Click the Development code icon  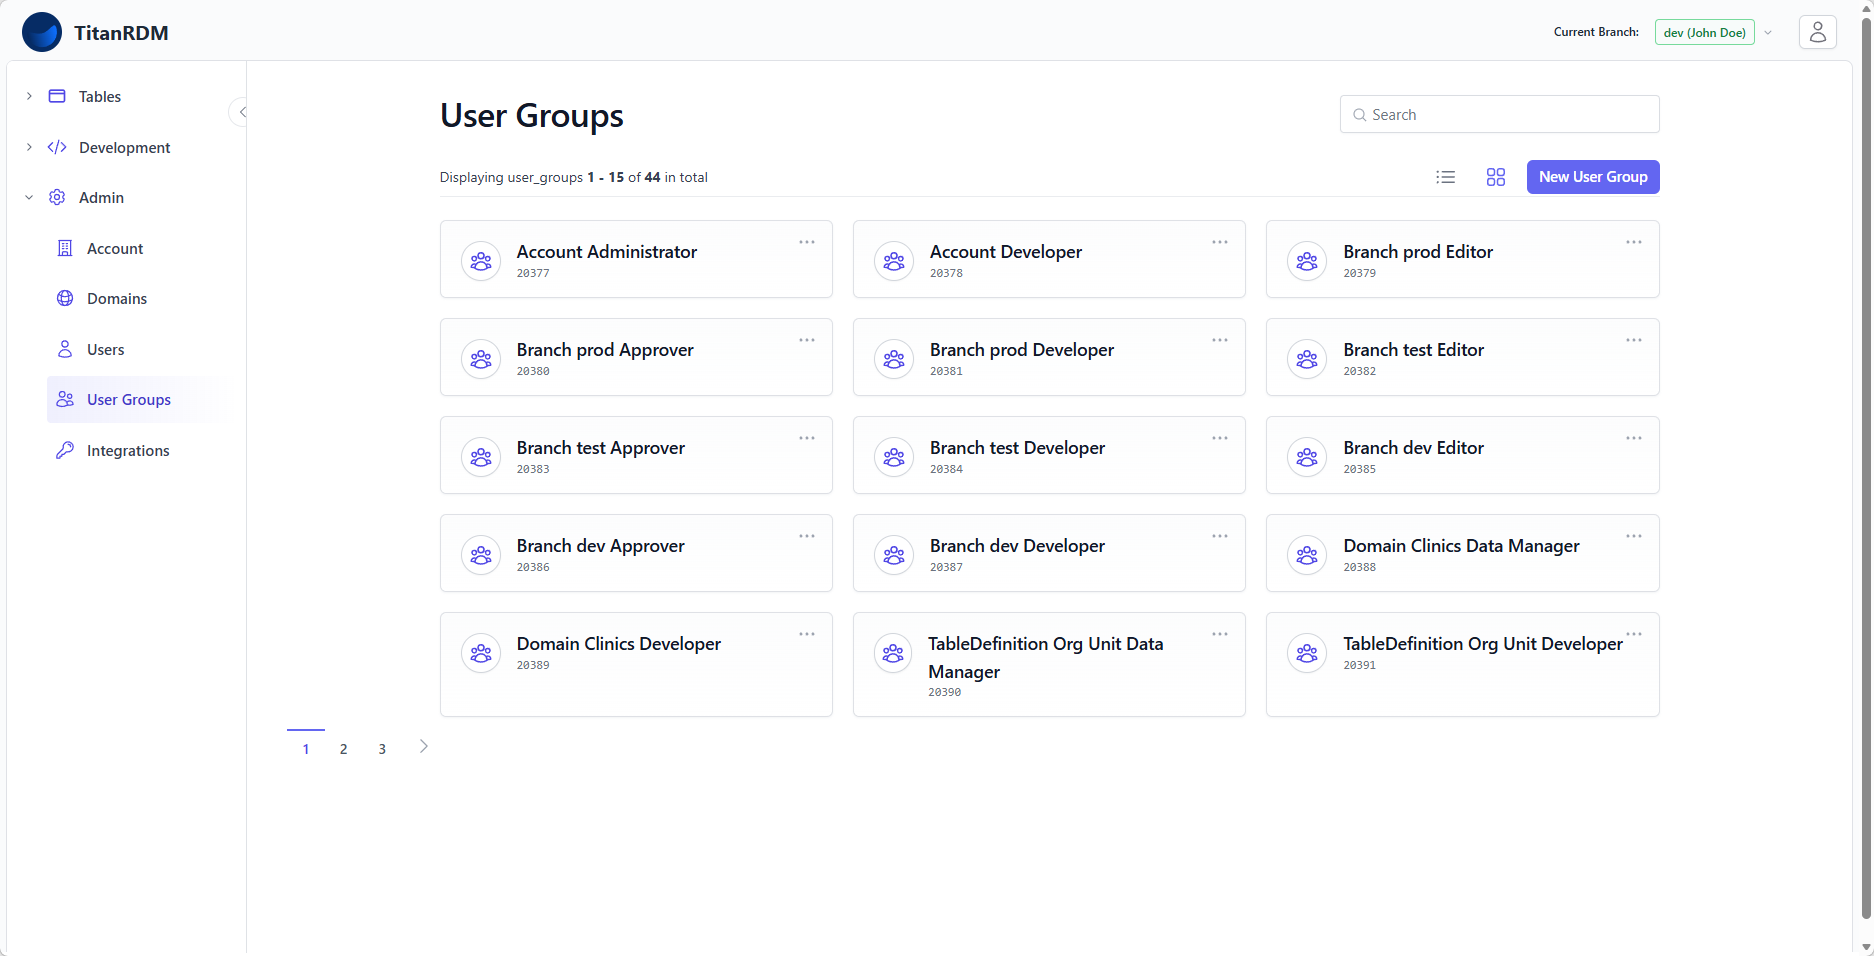[x=57, y=147]
